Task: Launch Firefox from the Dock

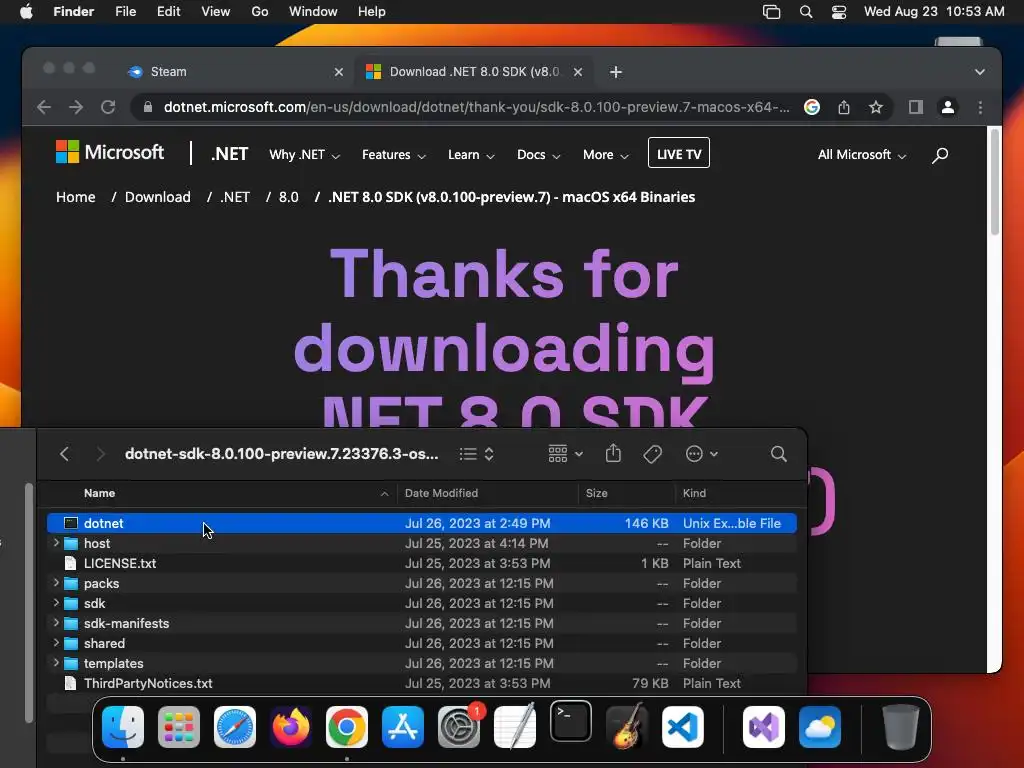Action: pos(291,727)
